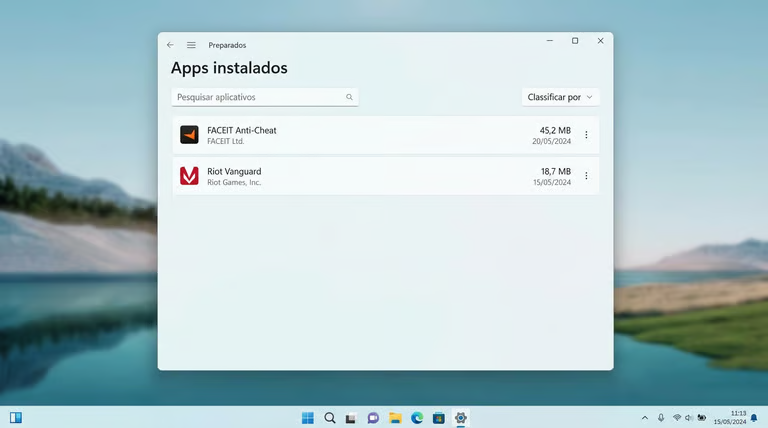768x428 pixels.
Task: Click the 20/05/2024 install date
Action: (x=552, y=141)
